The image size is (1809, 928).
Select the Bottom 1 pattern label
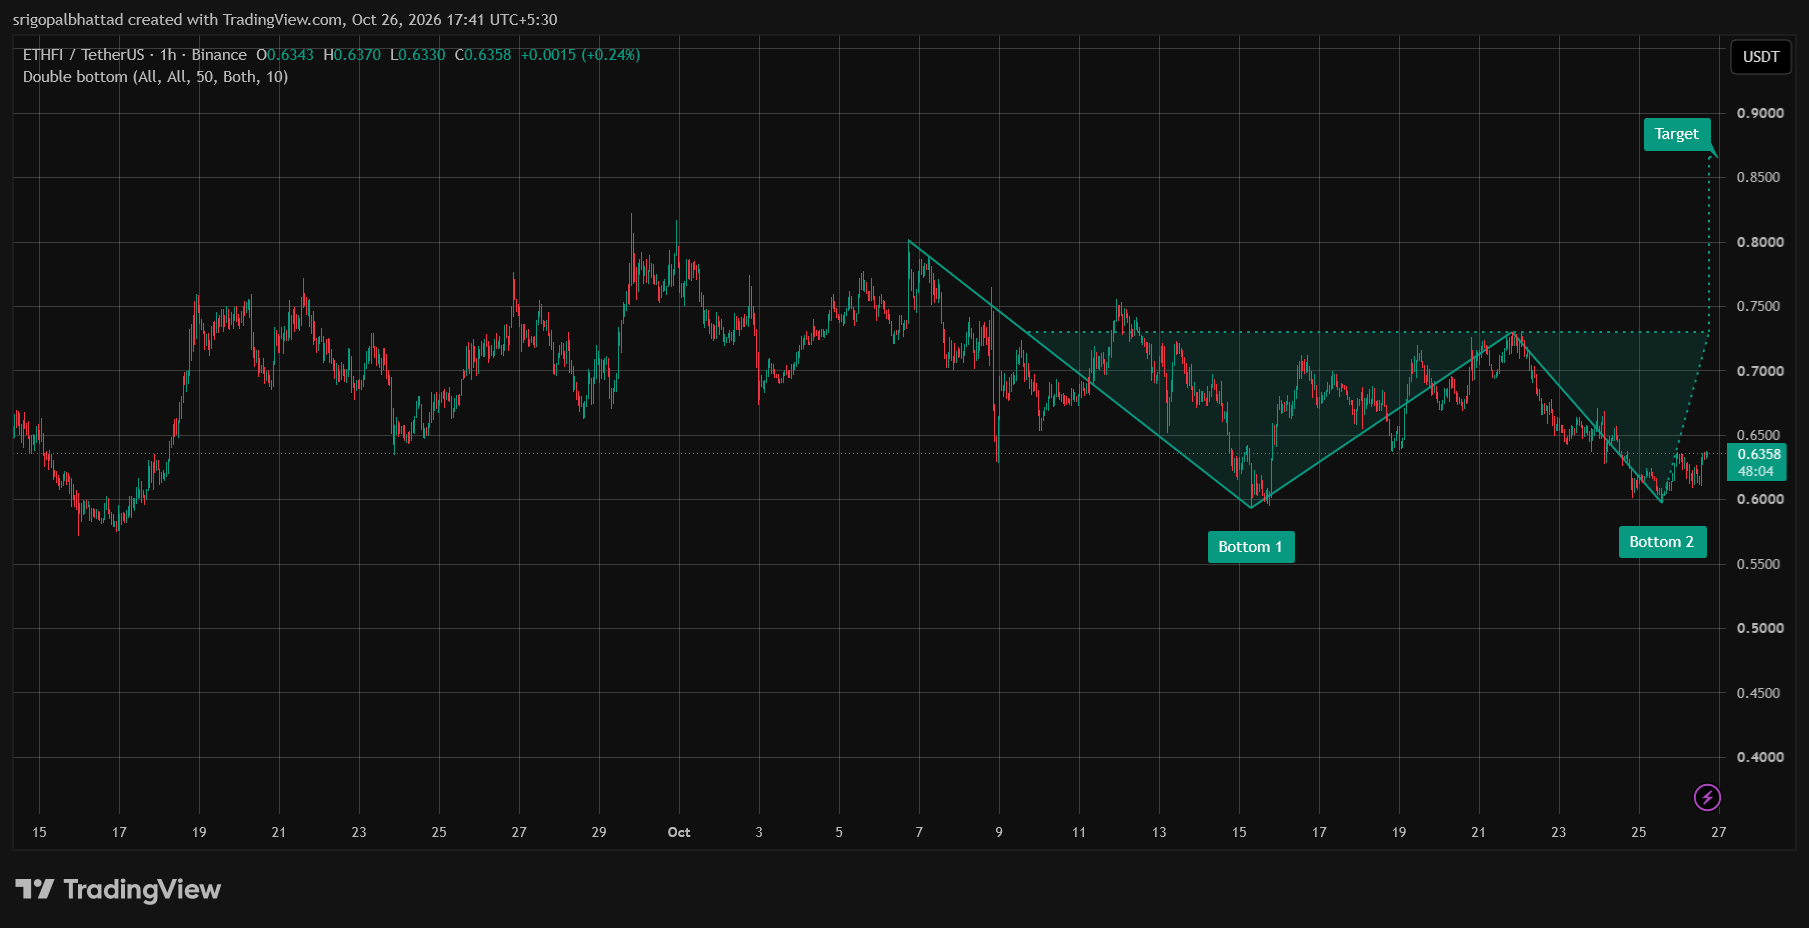(x=1251, y=547)
